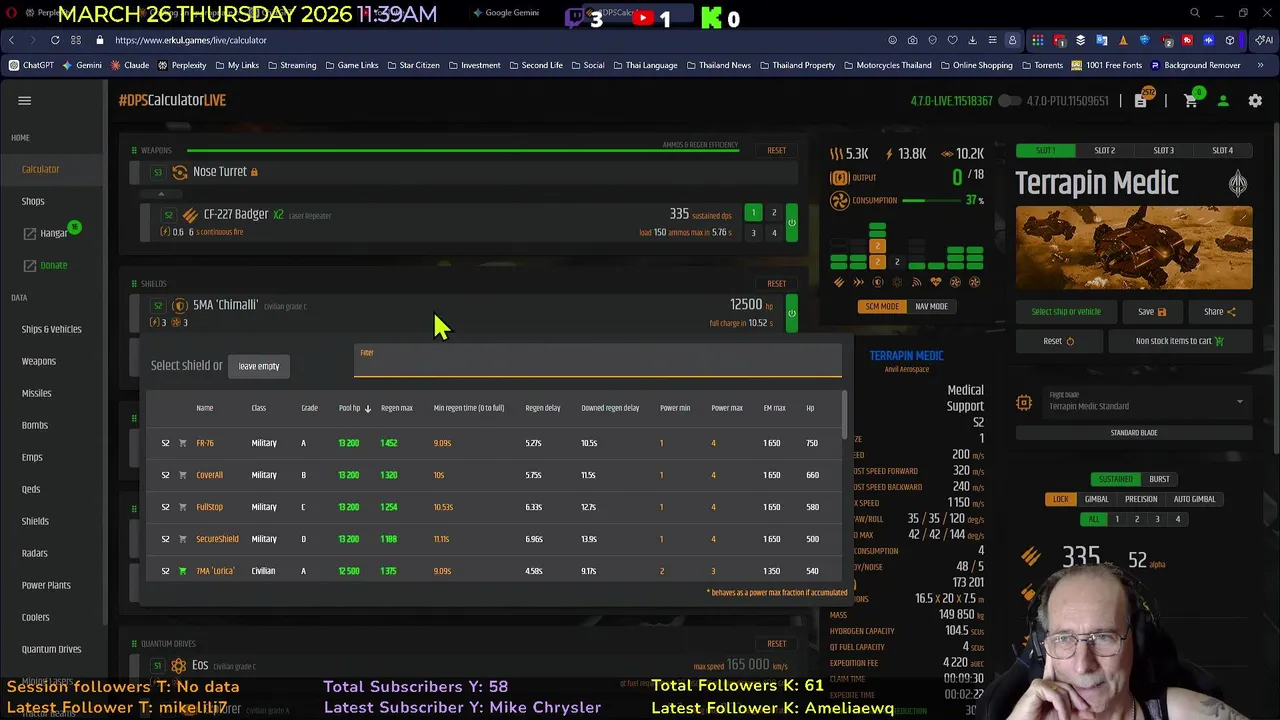Toggle LIVE/PTU version switch

(x=1010, y=100)
